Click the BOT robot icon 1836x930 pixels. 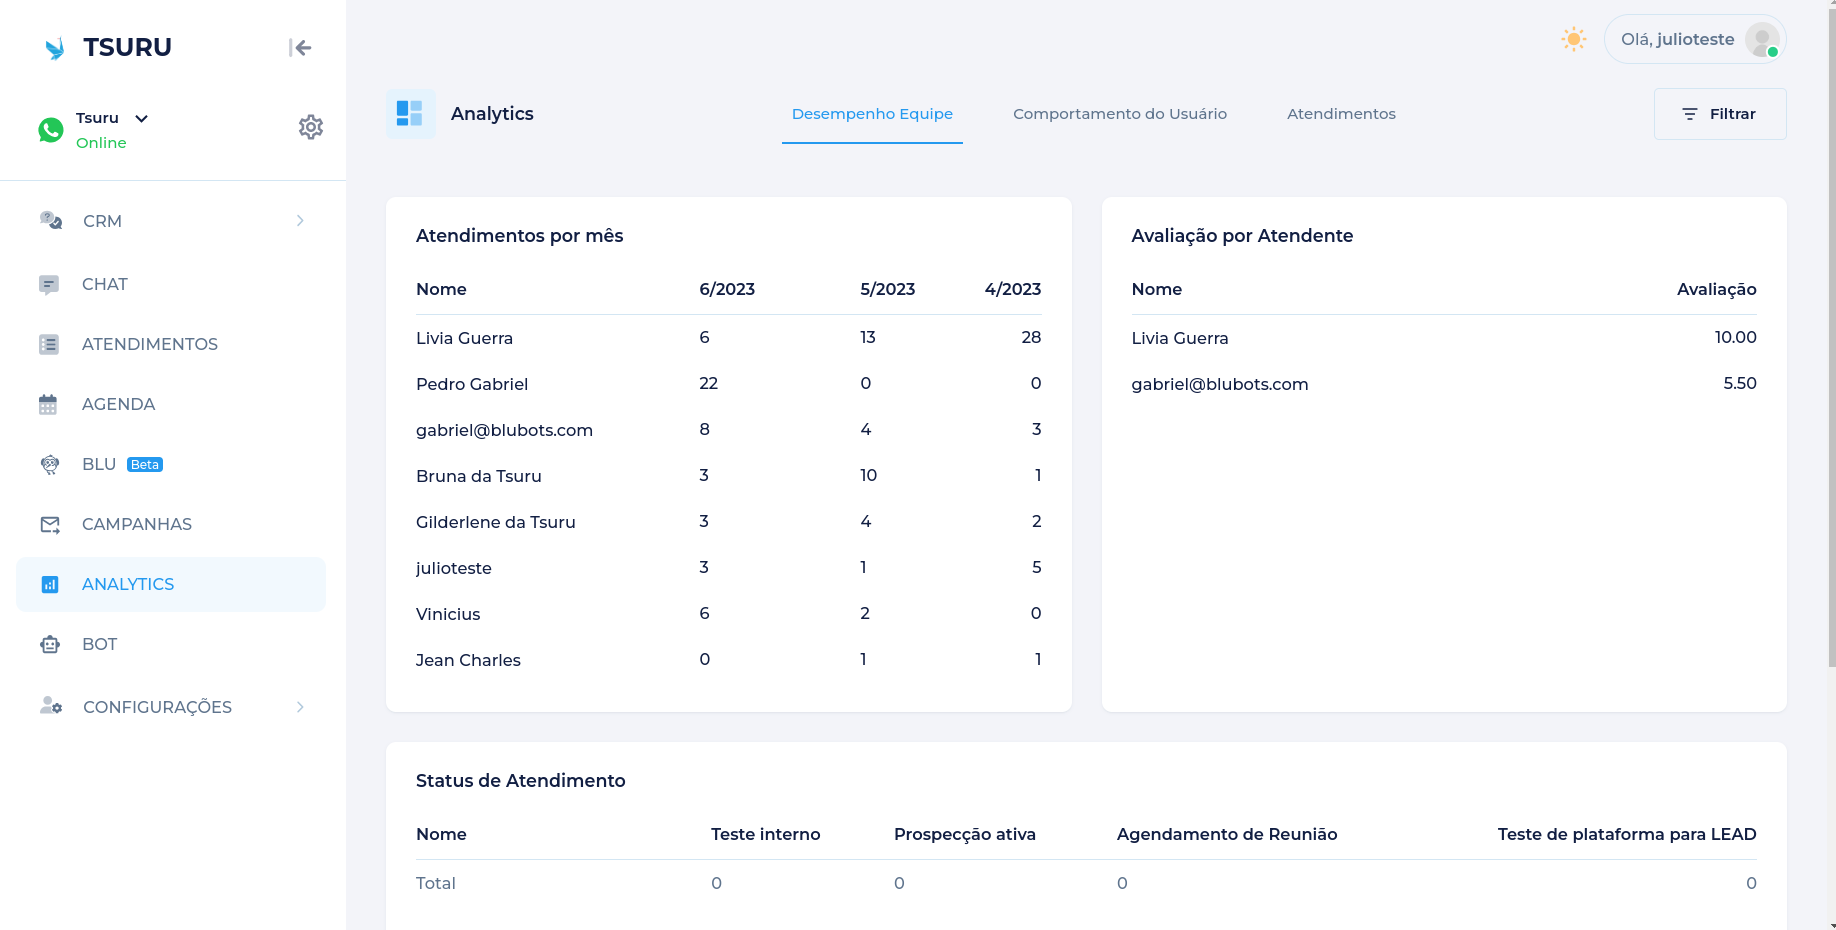coord(50,645)
